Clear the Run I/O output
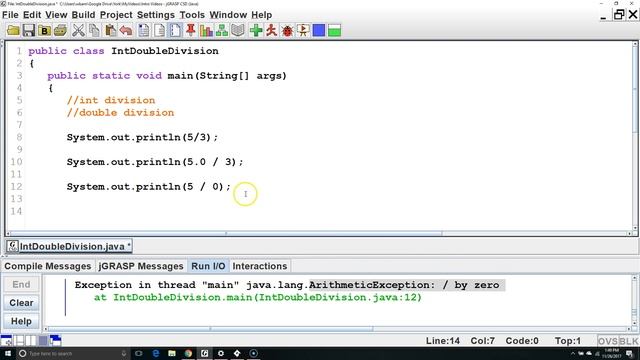The width and height of the screenshot is (640, 360). pos(21,303)
